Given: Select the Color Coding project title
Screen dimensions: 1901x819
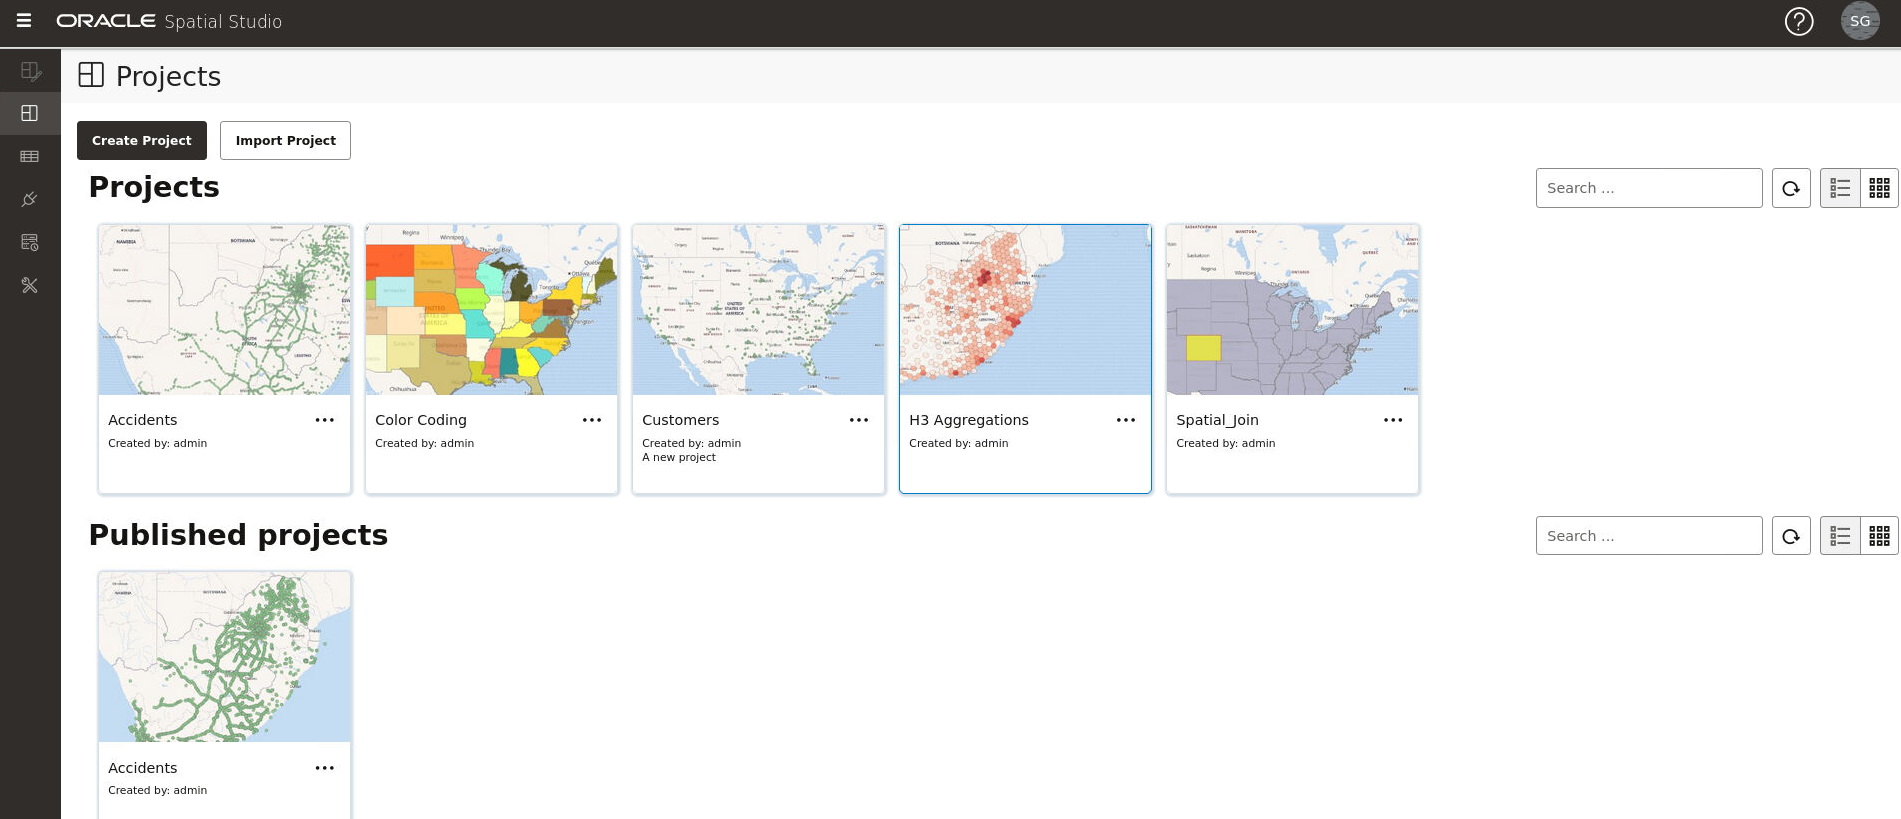Looking at the screenshot, I should tap(421, 420).
